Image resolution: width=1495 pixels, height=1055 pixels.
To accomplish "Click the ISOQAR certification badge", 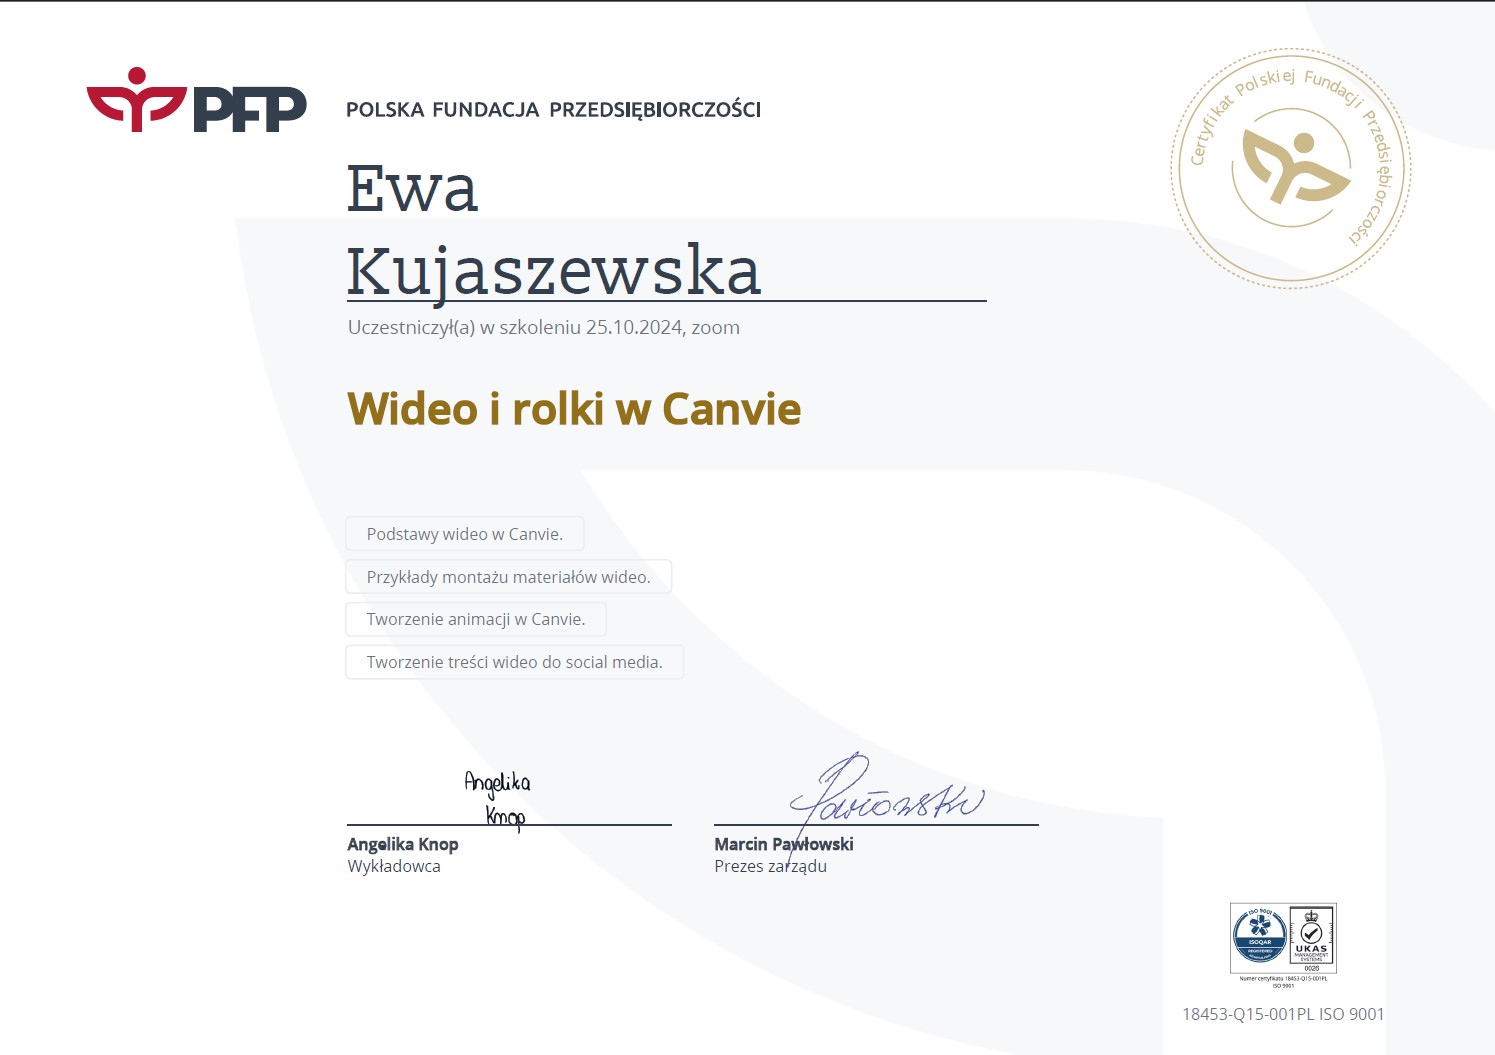I will tap(1260, 936).
